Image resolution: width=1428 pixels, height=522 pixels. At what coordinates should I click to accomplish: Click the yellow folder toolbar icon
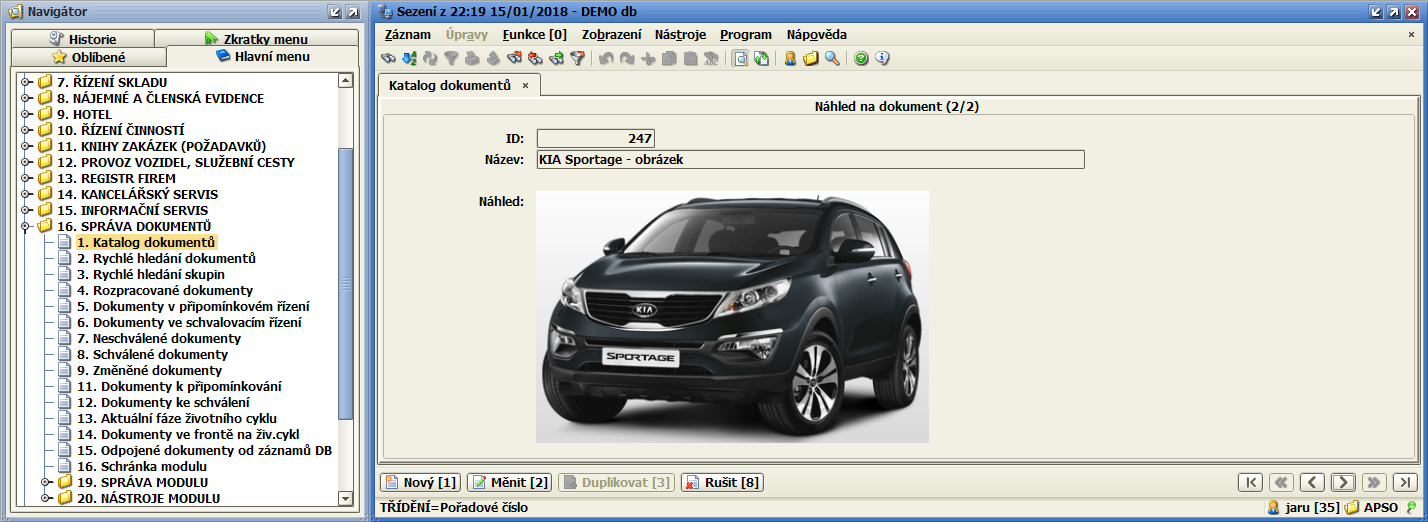coord(810,58)
